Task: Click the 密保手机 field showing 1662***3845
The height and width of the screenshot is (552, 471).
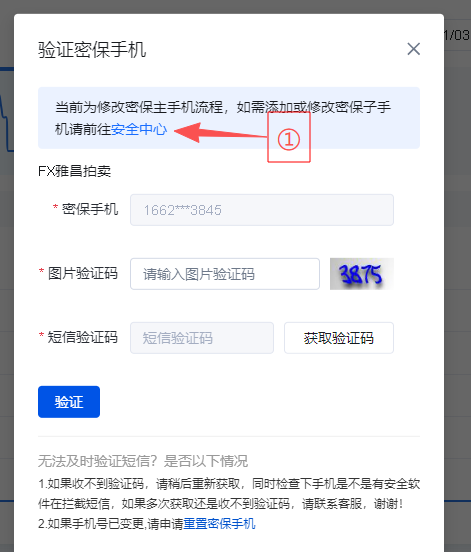Action: click(x=262, y=210)
